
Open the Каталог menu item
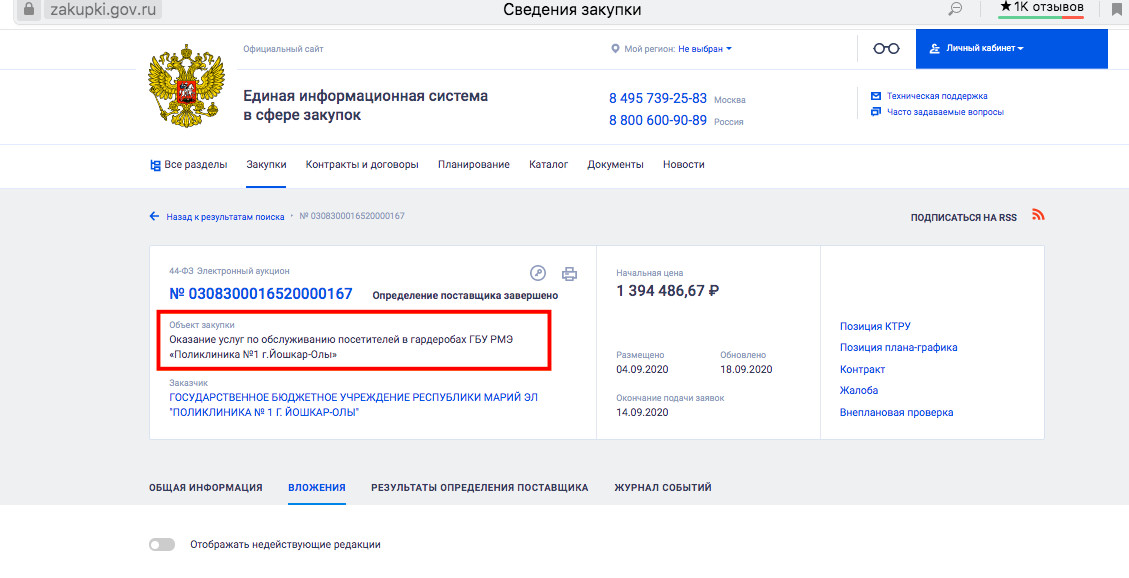[548, 165]
